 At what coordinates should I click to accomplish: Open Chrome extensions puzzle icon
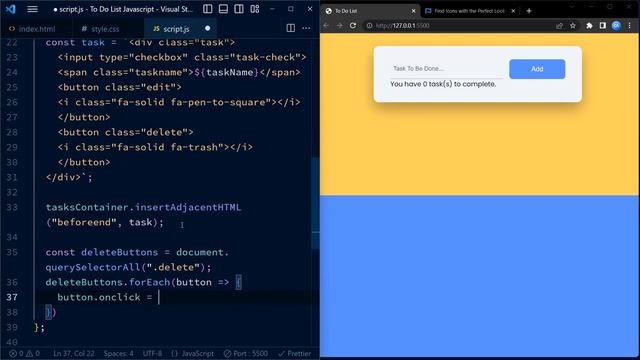(589, 26)
